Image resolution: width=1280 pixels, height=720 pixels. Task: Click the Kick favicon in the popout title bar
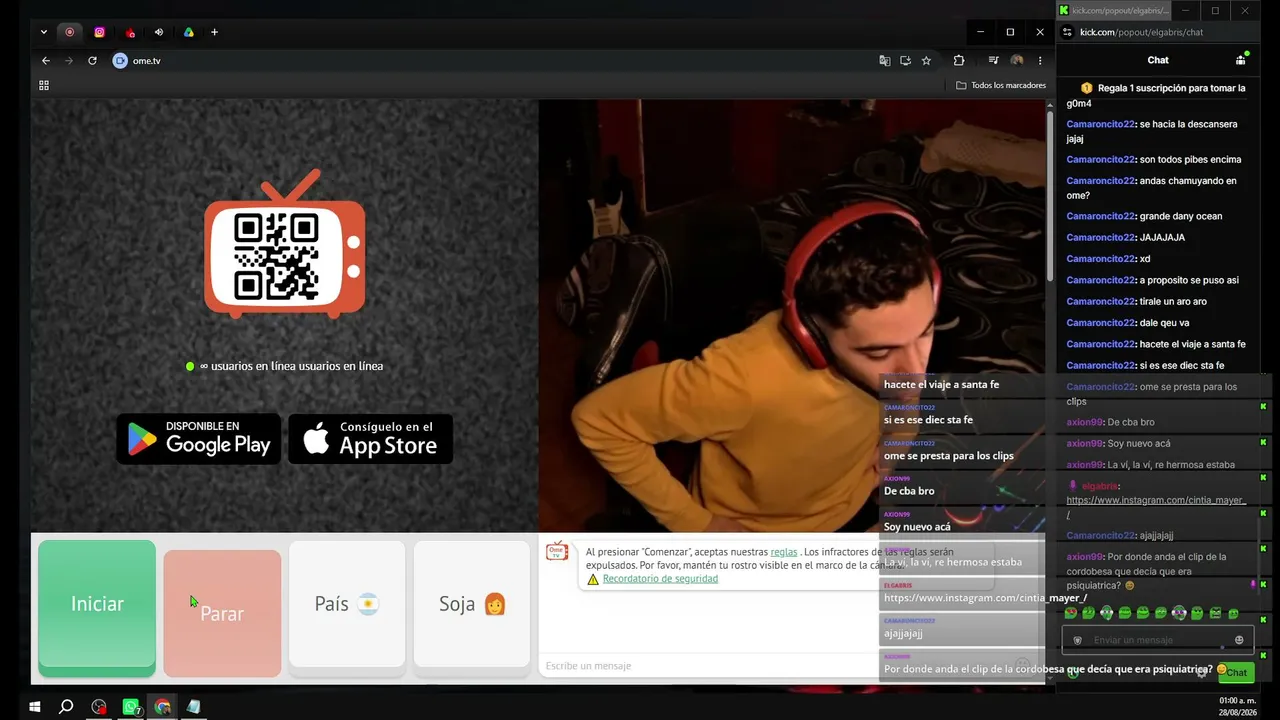click(1064, 10)
